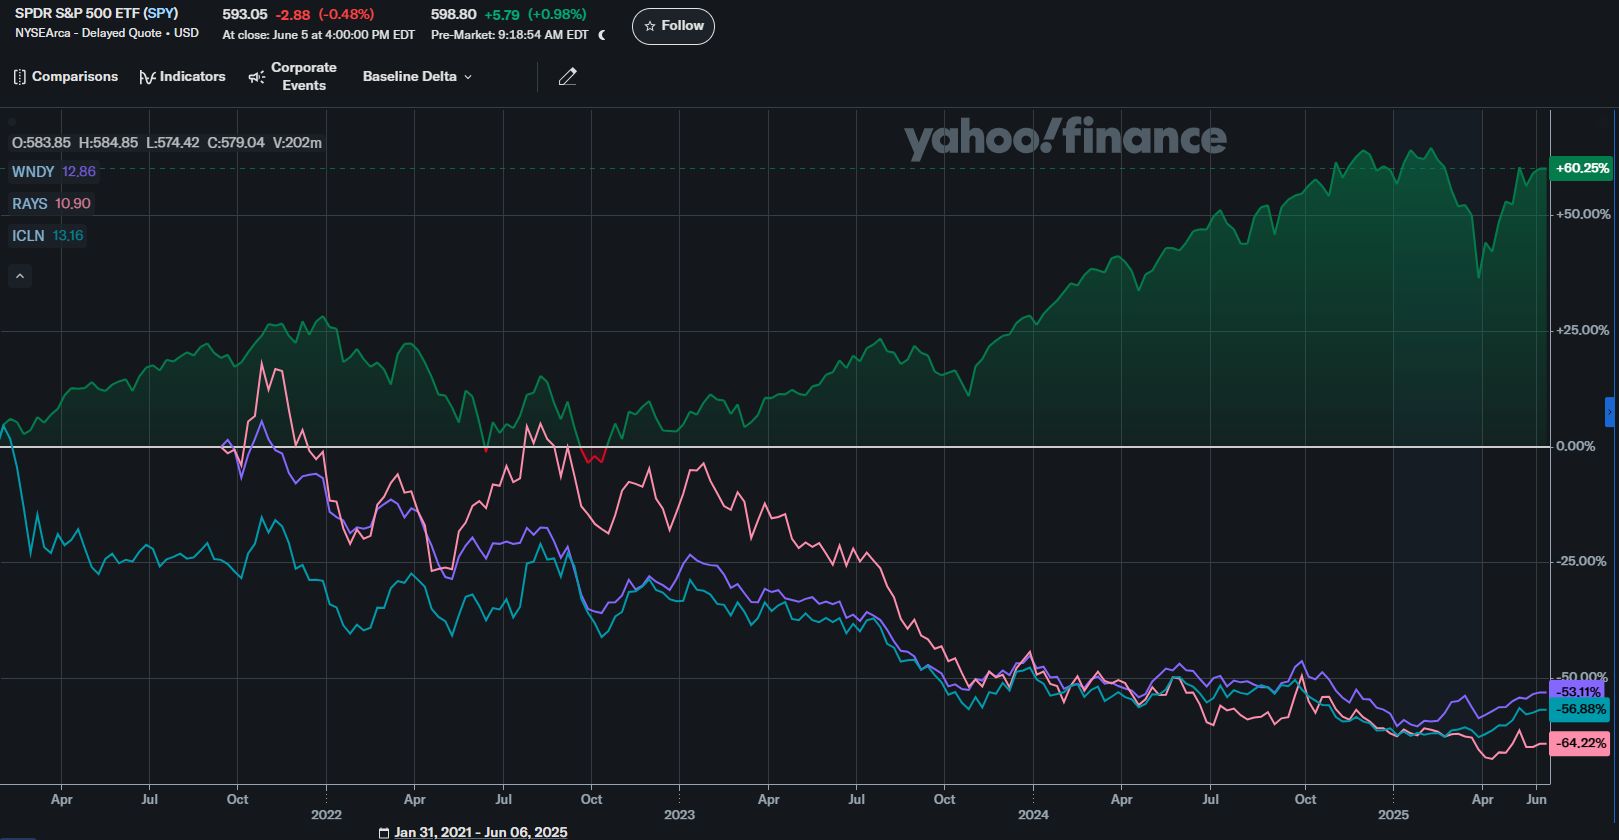Activate the pencil drawing tool
This screenshot has width=1619, height=840.
point(567,77)
